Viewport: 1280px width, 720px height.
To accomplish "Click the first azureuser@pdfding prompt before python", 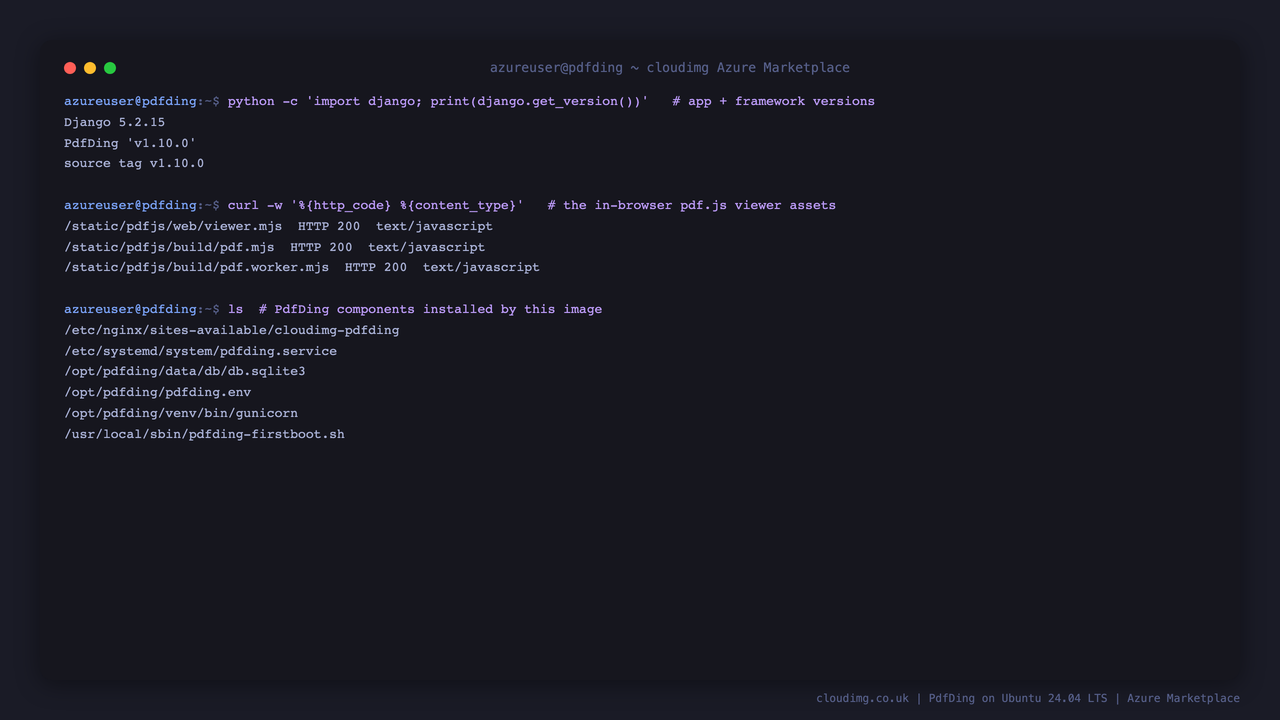I will coord(142,101).
